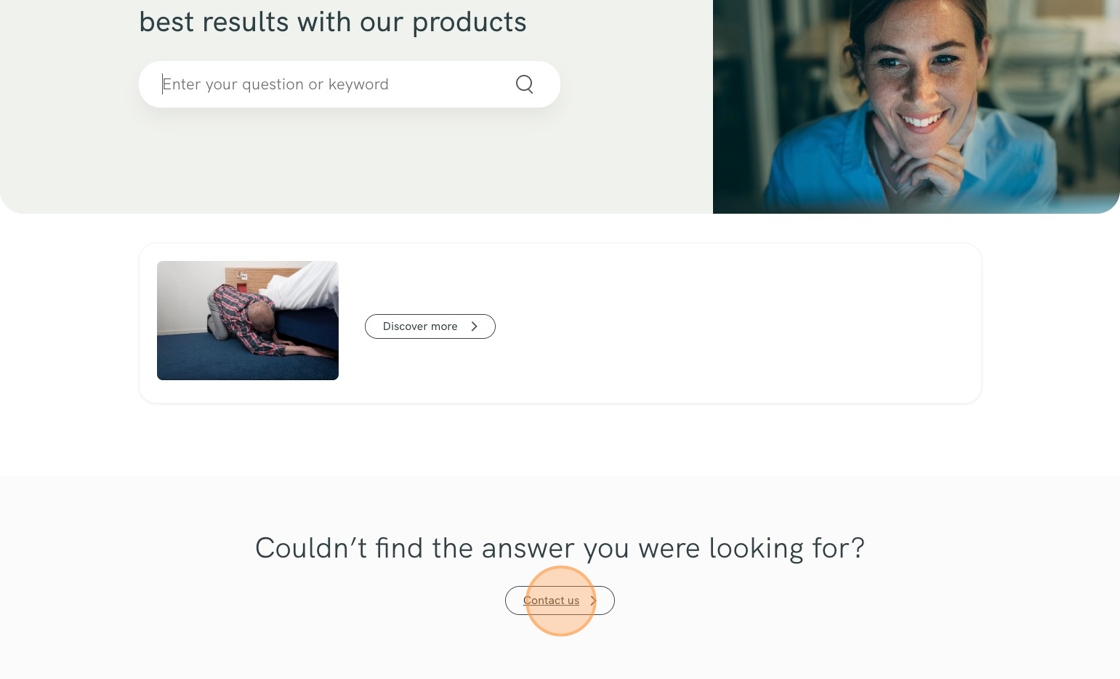
Task: Click the arrow inside Discover more
Action: point(474,327)
